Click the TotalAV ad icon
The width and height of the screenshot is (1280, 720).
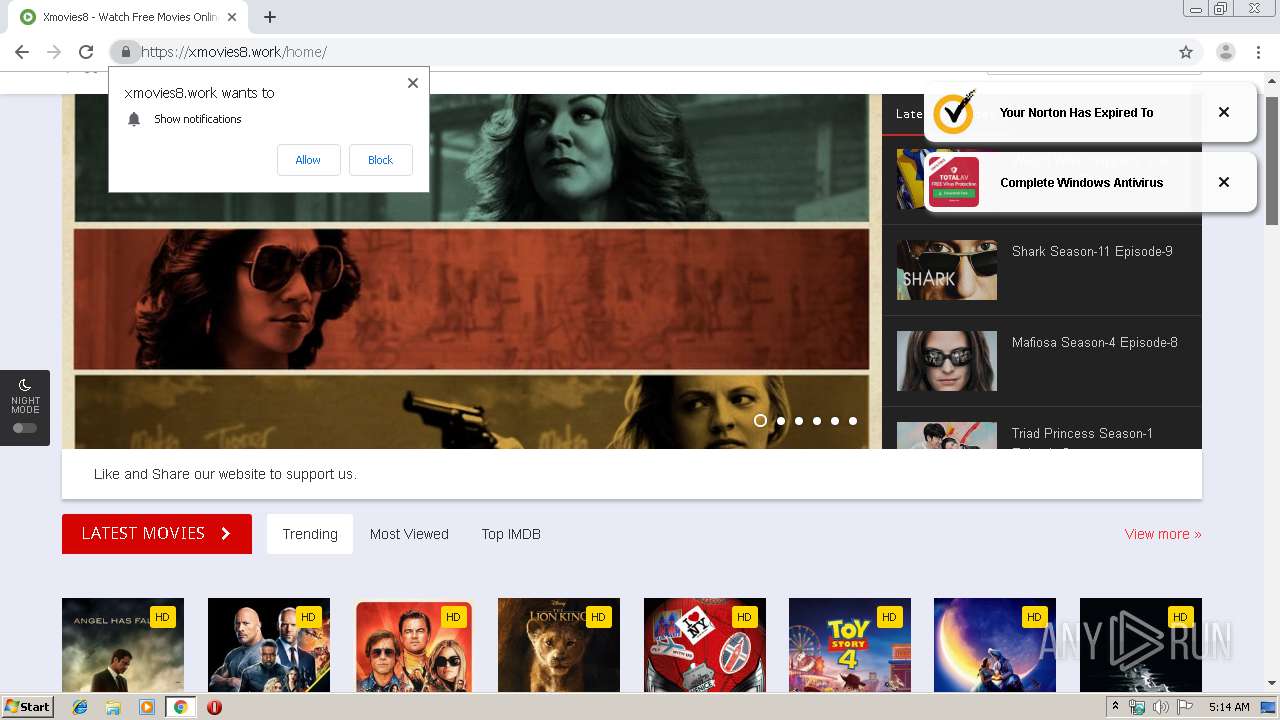(x=954, y=182)
